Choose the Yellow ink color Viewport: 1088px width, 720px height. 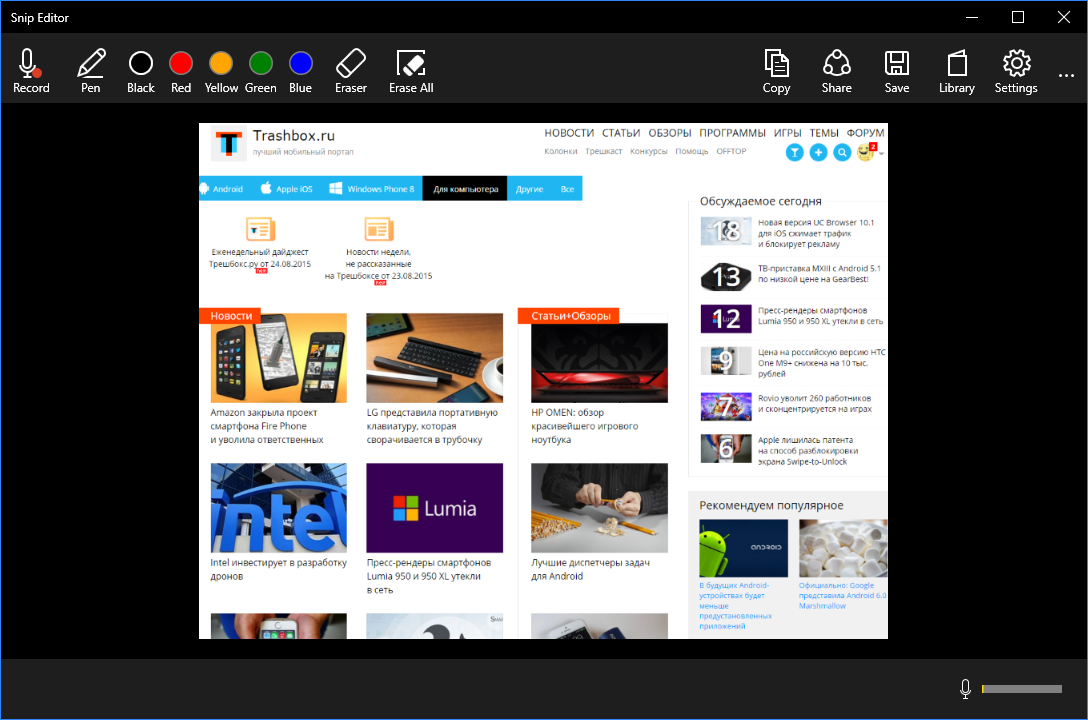221,71
